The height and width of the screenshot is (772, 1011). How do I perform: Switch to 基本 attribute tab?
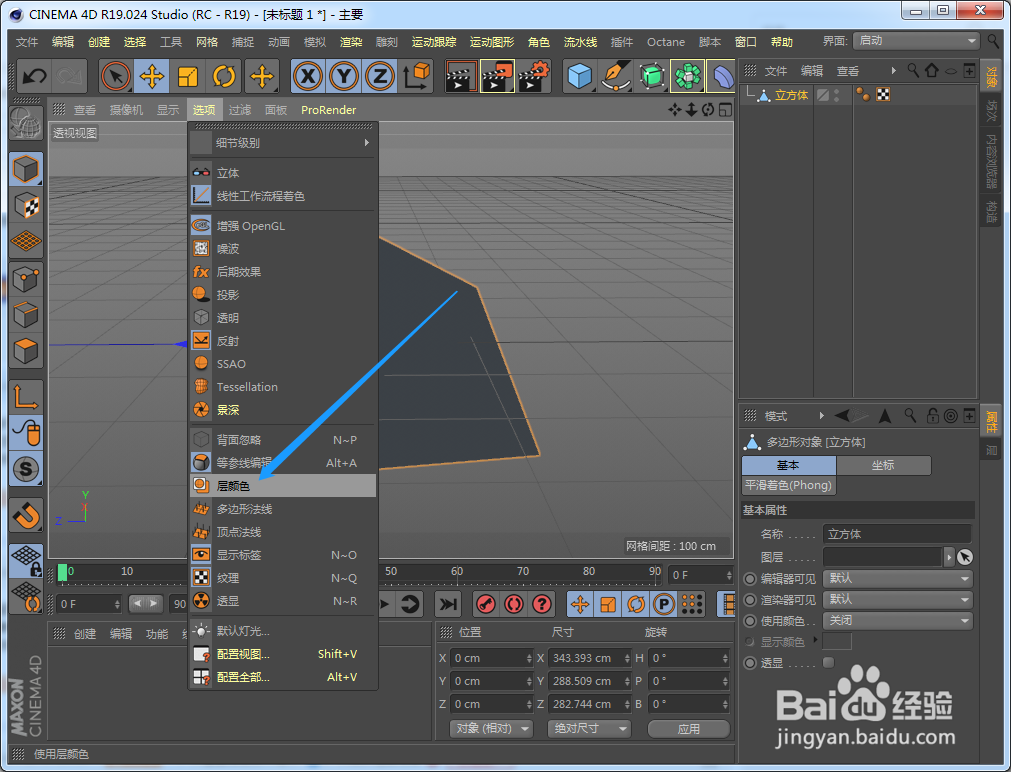point(789,465)
